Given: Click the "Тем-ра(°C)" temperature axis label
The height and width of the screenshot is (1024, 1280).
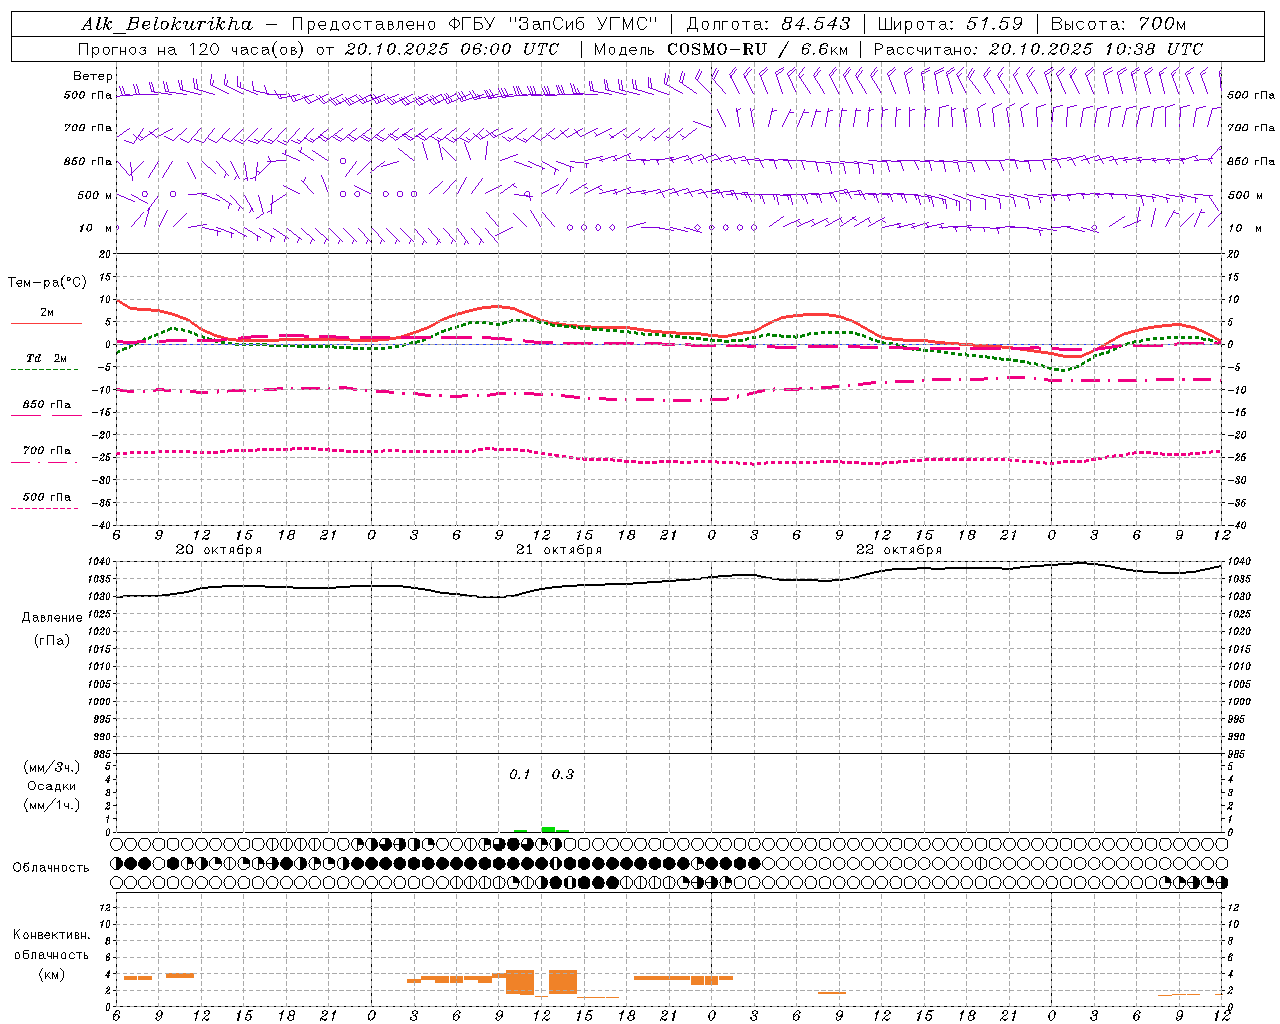Looking at the screenshot, I should (47, 283).
